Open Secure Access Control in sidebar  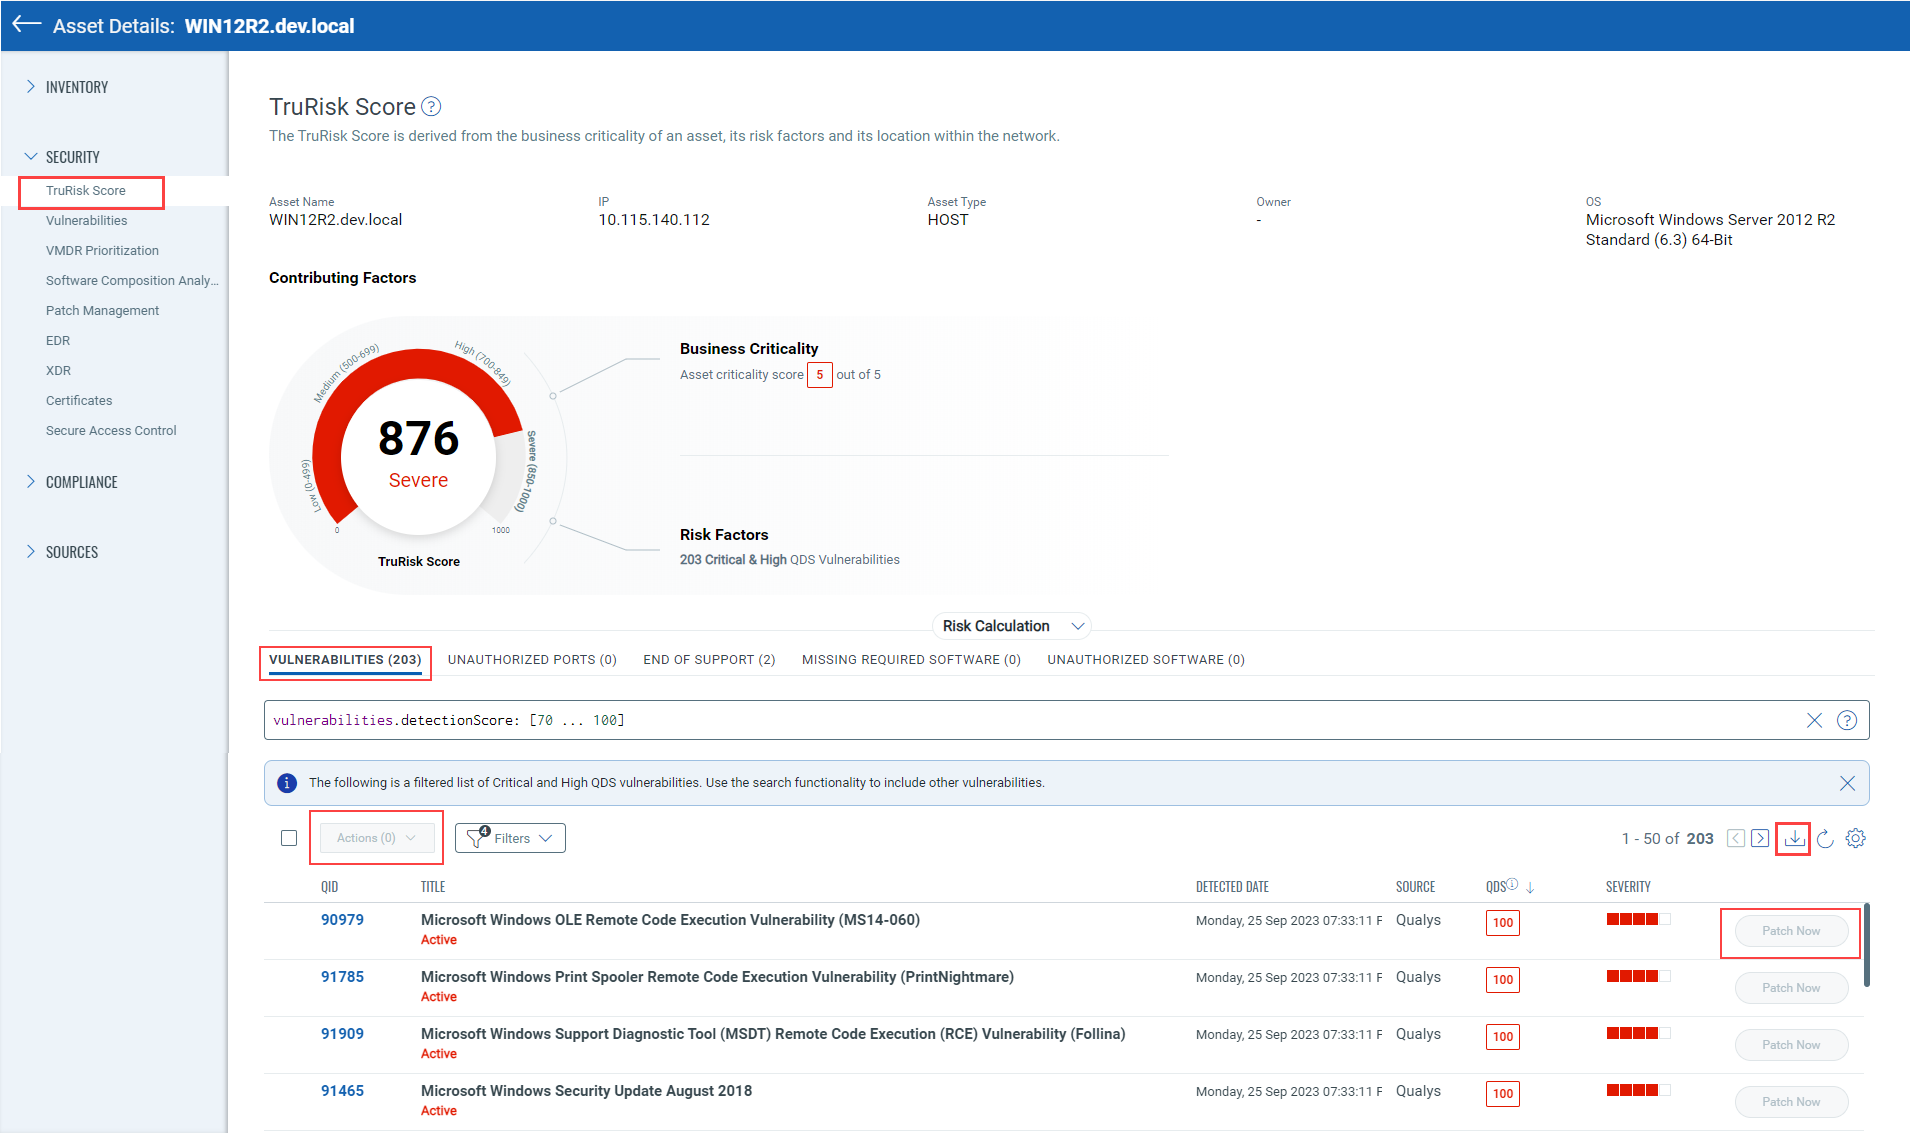click(111, 430)
